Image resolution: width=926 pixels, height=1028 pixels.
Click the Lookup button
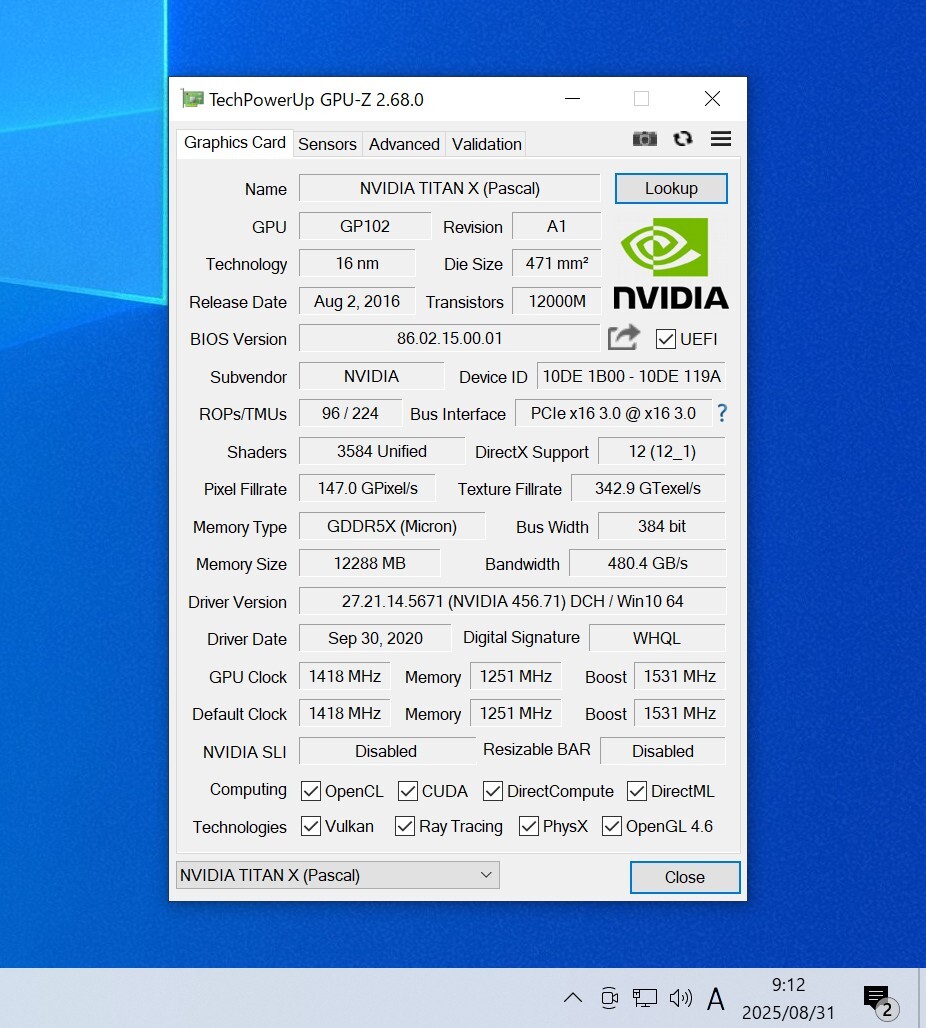(671, 188)
